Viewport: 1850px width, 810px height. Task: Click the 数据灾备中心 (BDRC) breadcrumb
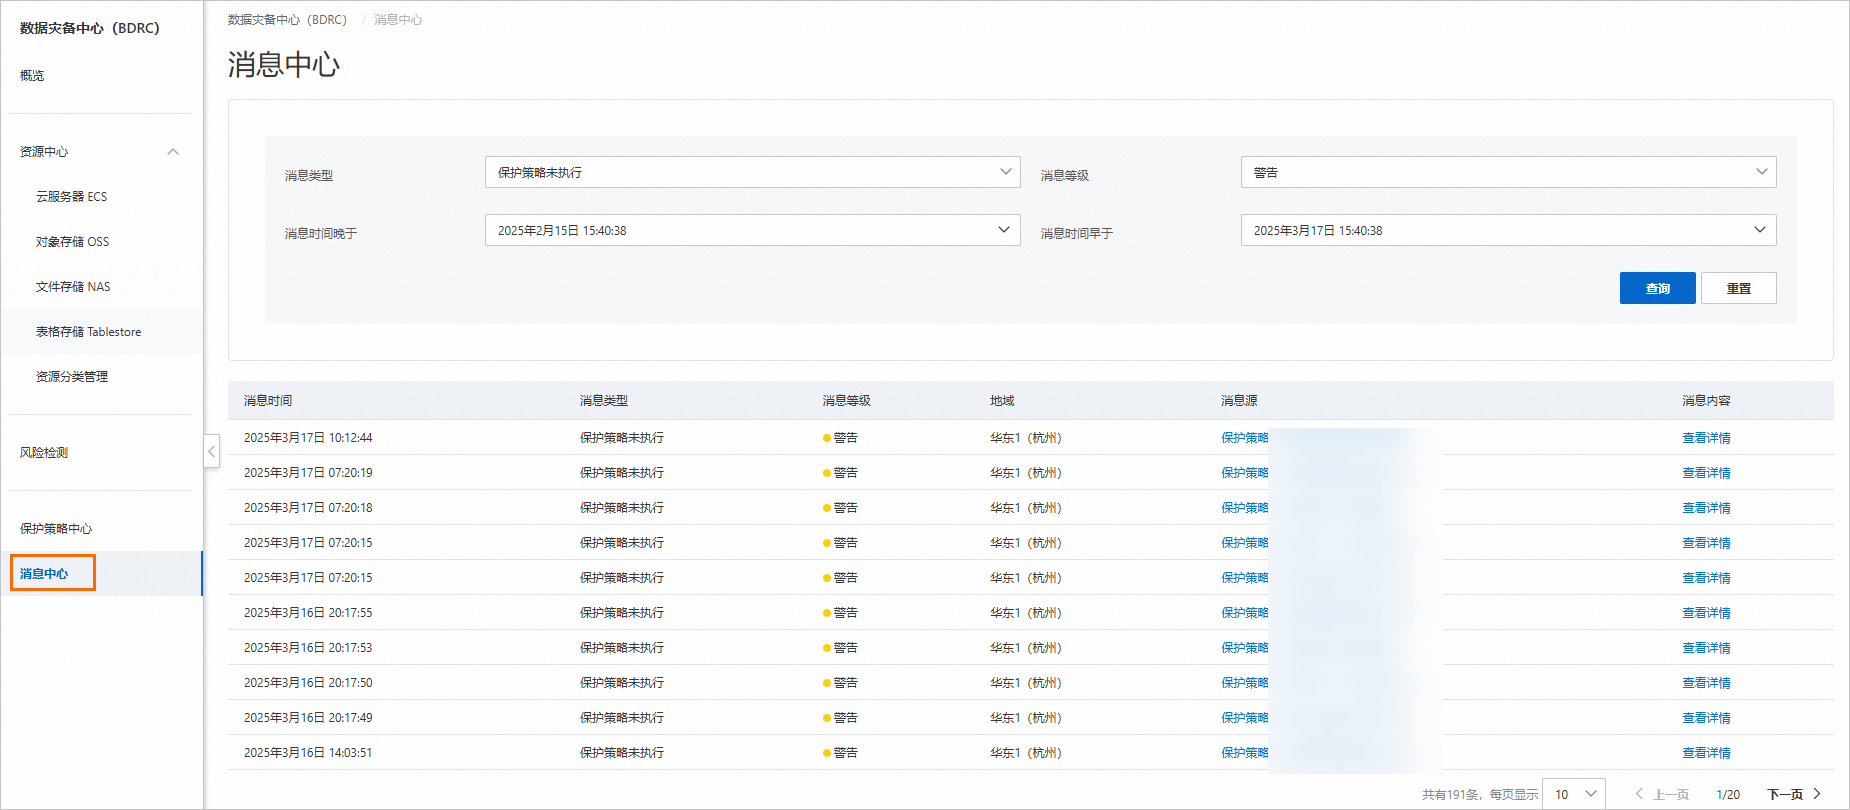[x=287, y=20]
